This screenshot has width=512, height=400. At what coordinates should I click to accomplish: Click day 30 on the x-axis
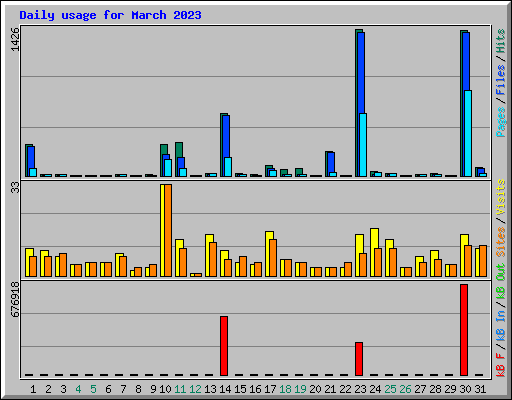pyautogui.click(x=465, y=389)
